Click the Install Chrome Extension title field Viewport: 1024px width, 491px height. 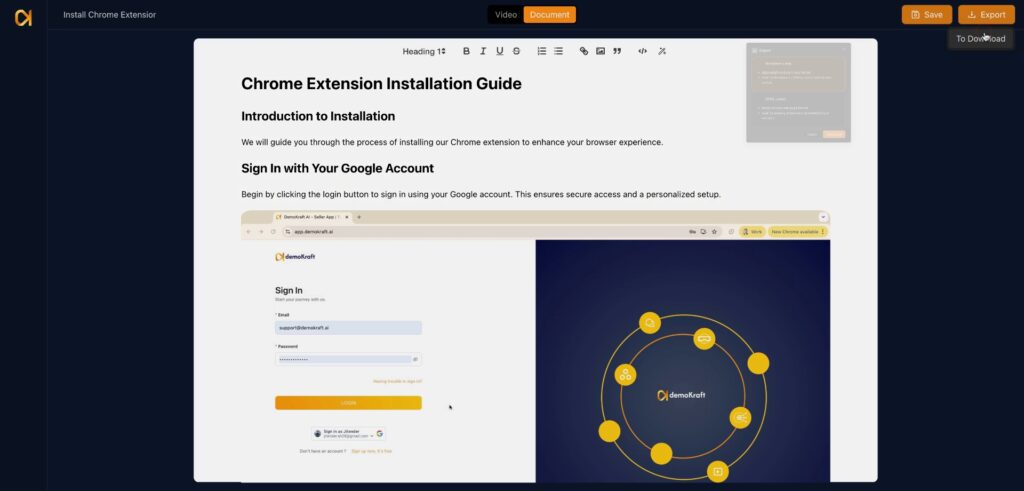[x=109, y=15]
